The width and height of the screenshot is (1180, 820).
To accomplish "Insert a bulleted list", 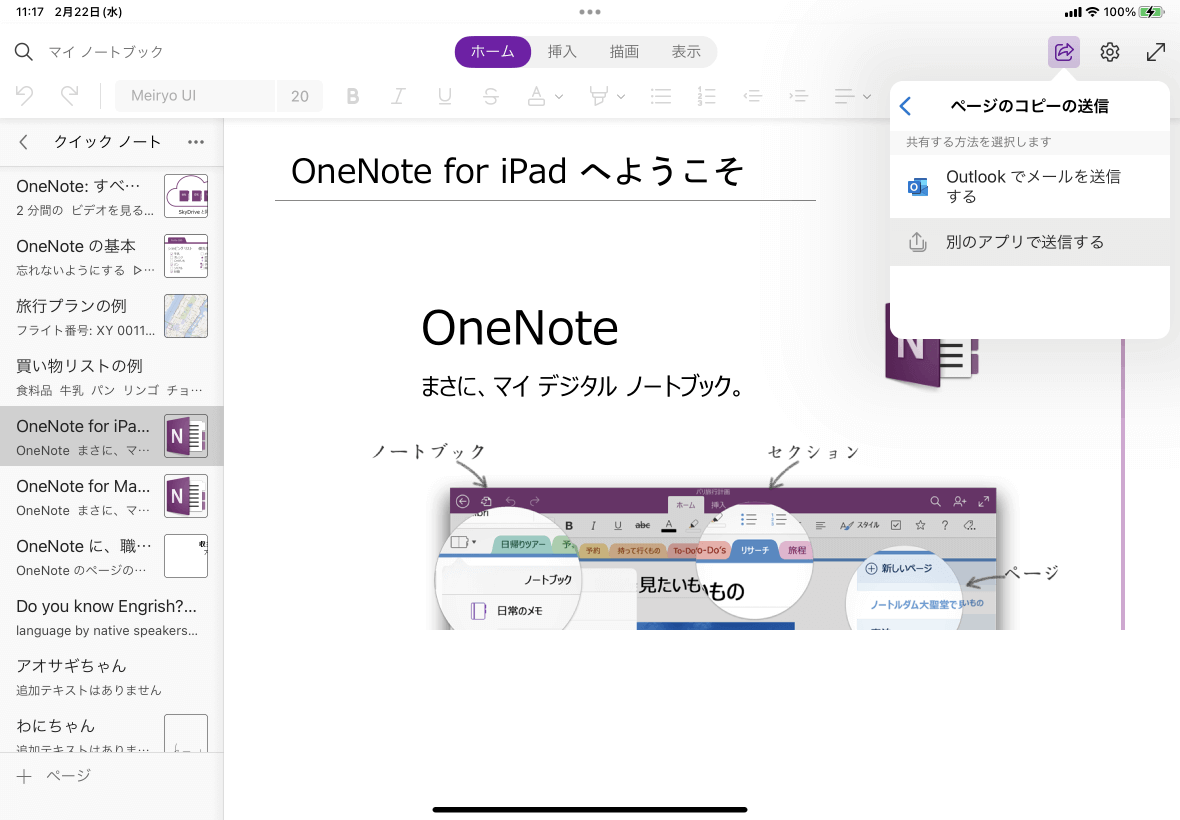I will tap(661, 96).
